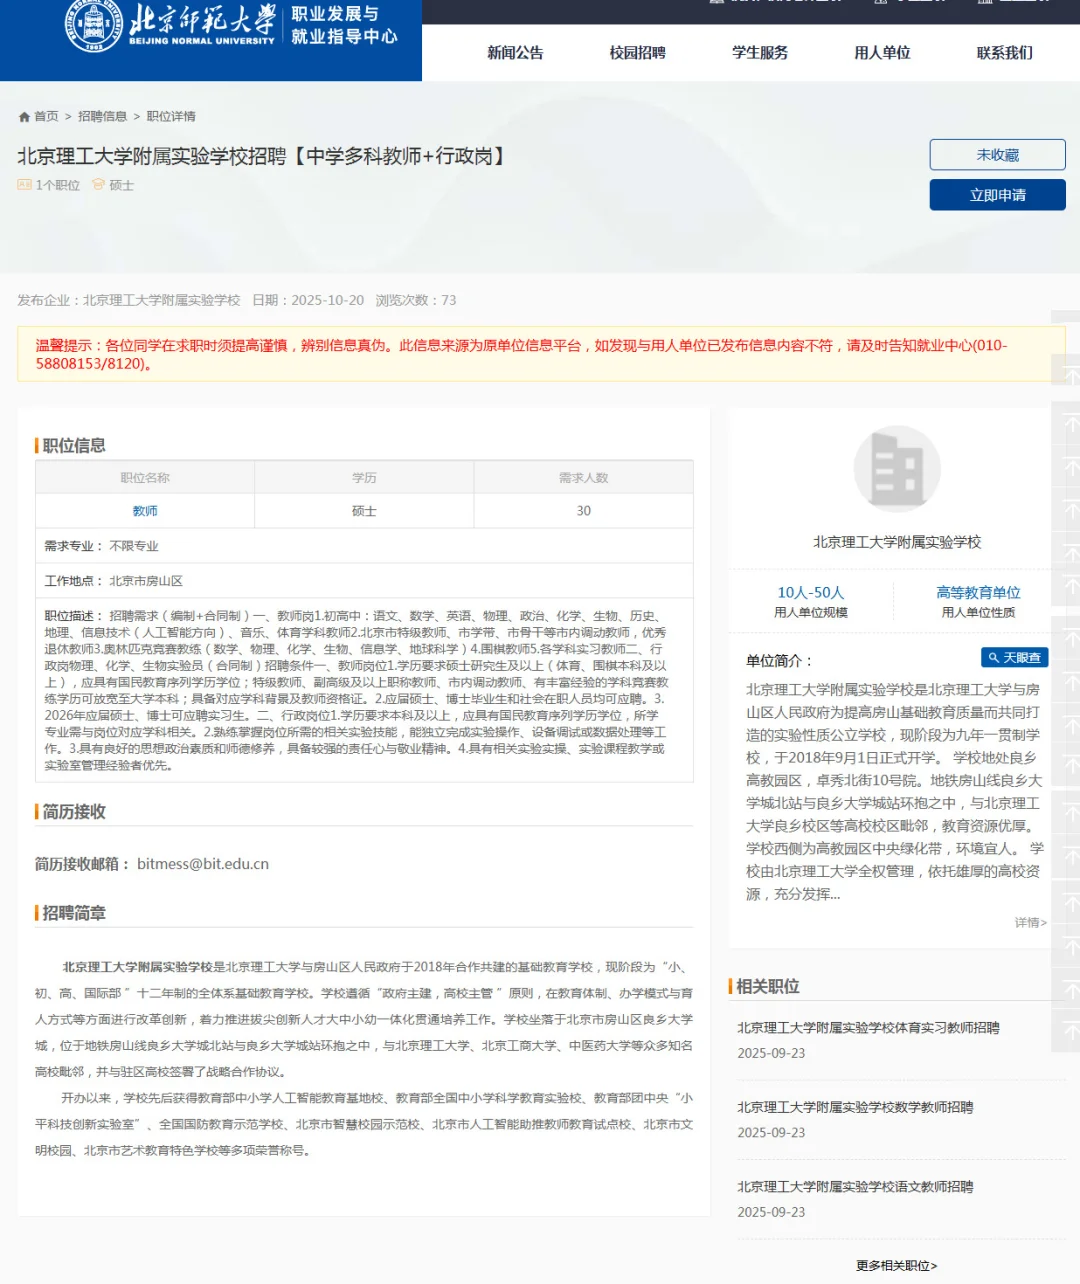This screenshot has height=1284, width=1080.
Task: Open 语文教师招聘 related job
Action: click(855, 1187)
